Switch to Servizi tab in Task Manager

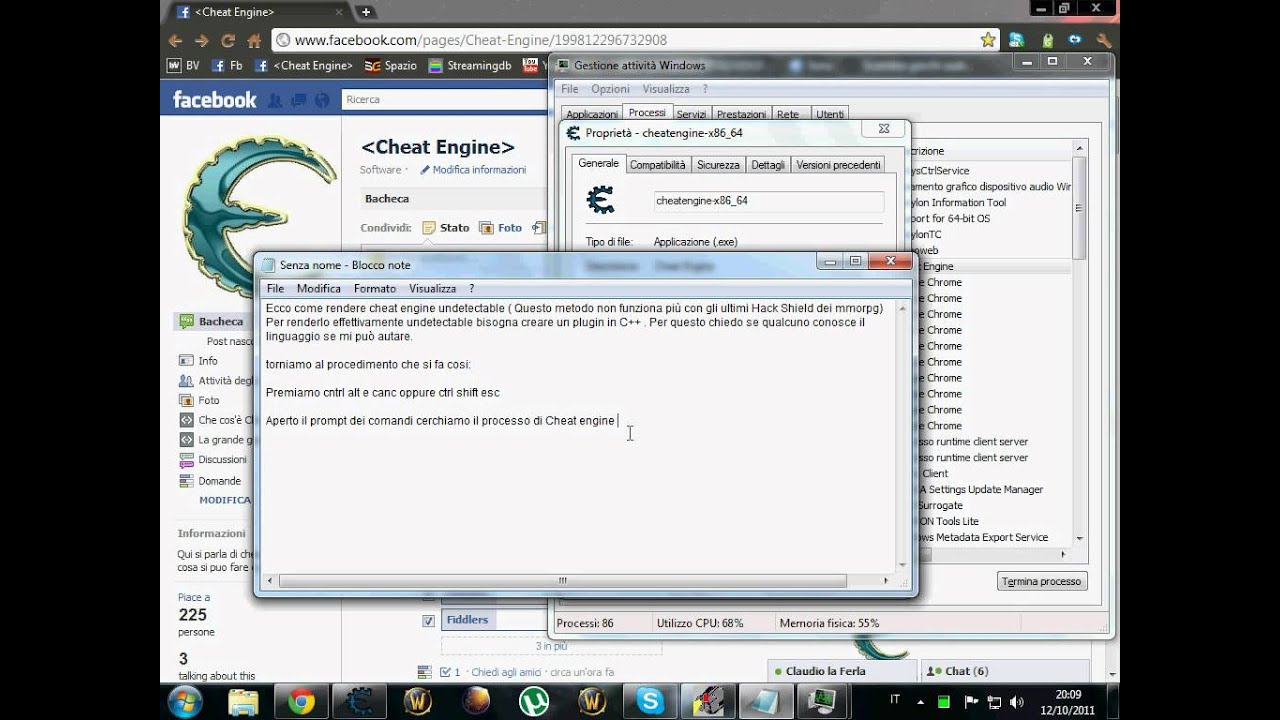coord(691,114)
